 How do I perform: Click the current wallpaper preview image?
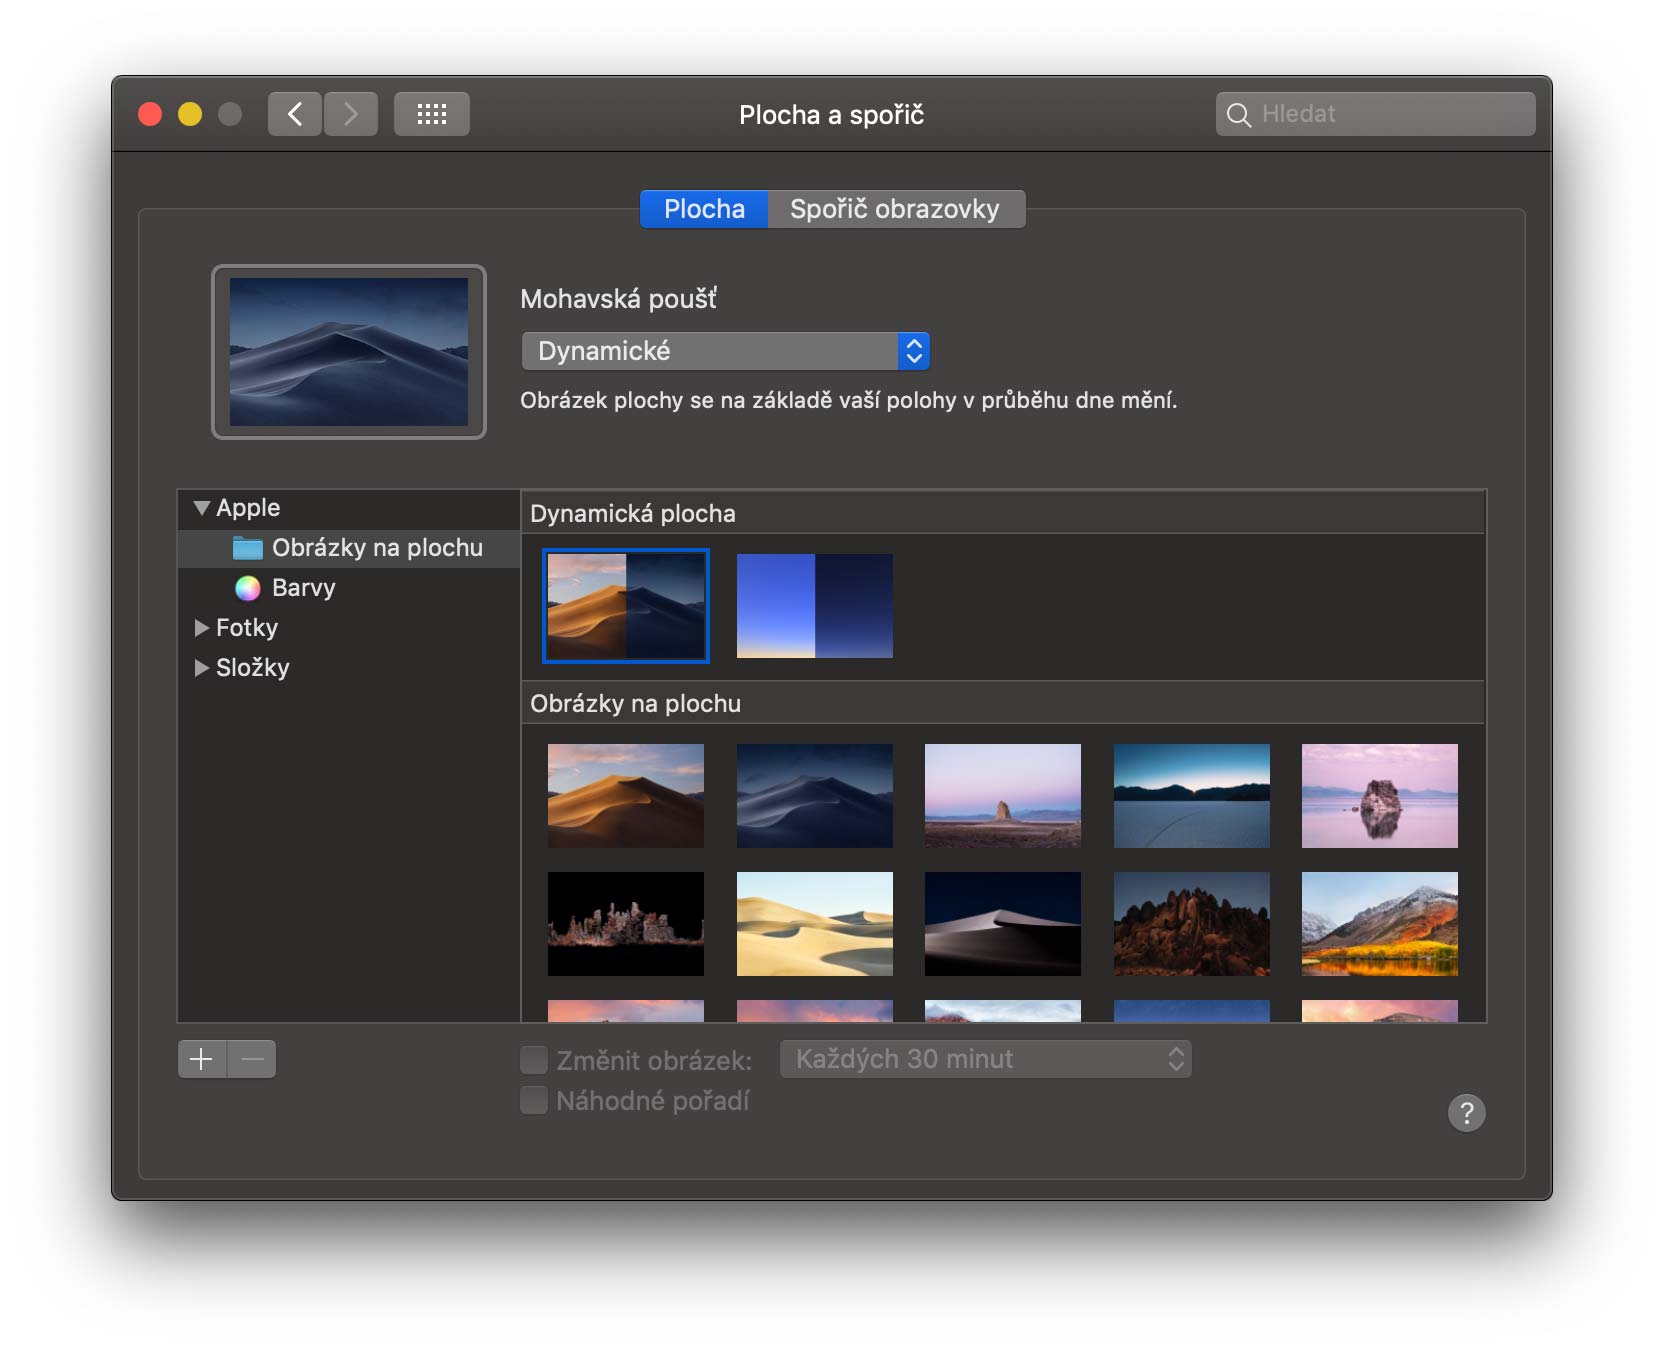point(349,352)
